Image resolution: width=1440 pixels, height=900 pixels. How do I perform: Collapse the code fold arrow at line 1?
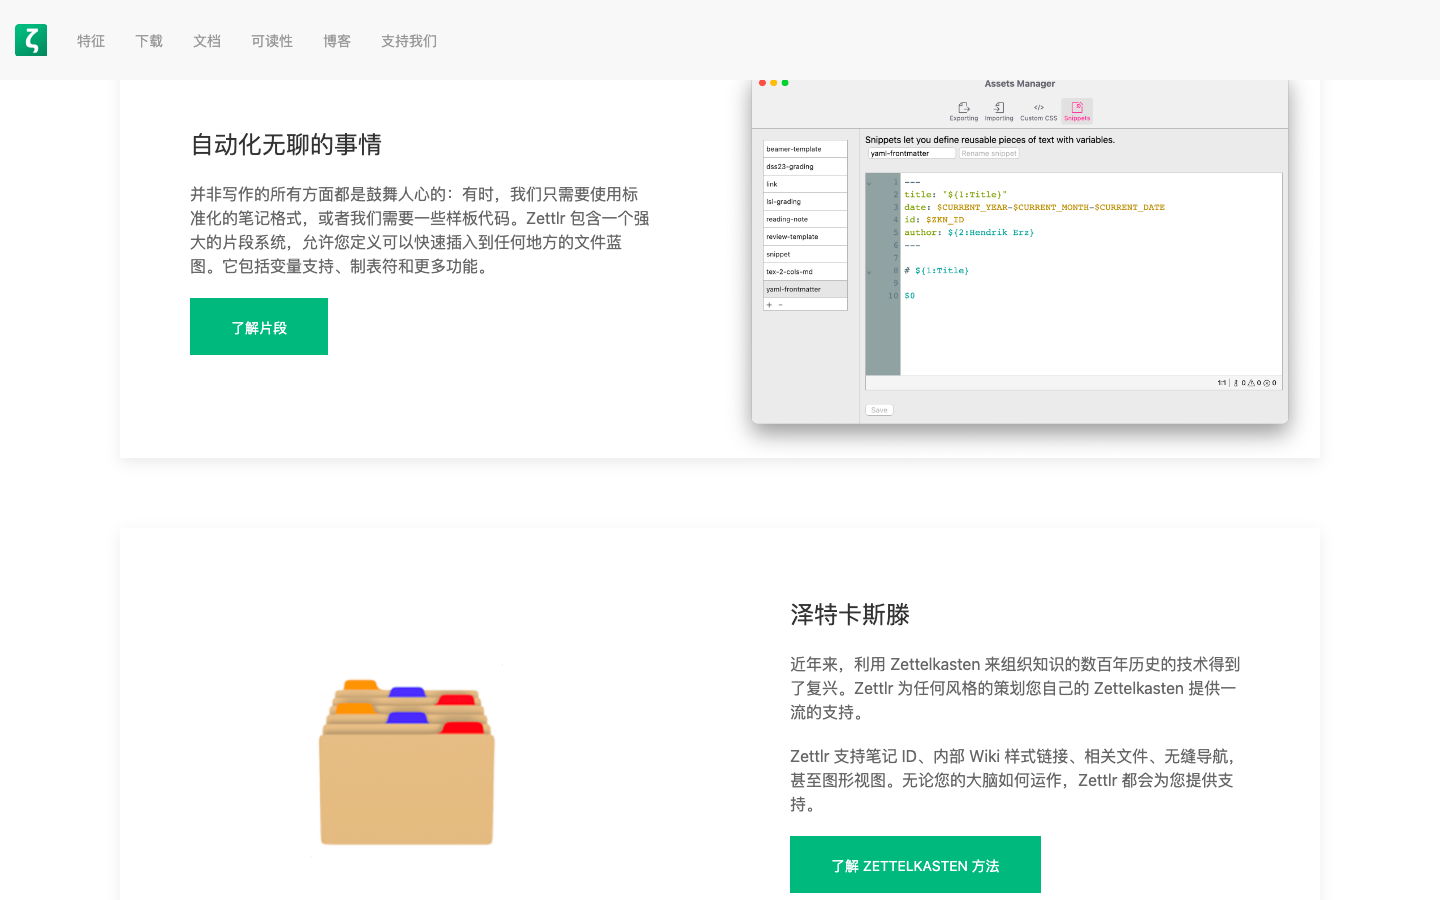[x=869, y=183]
